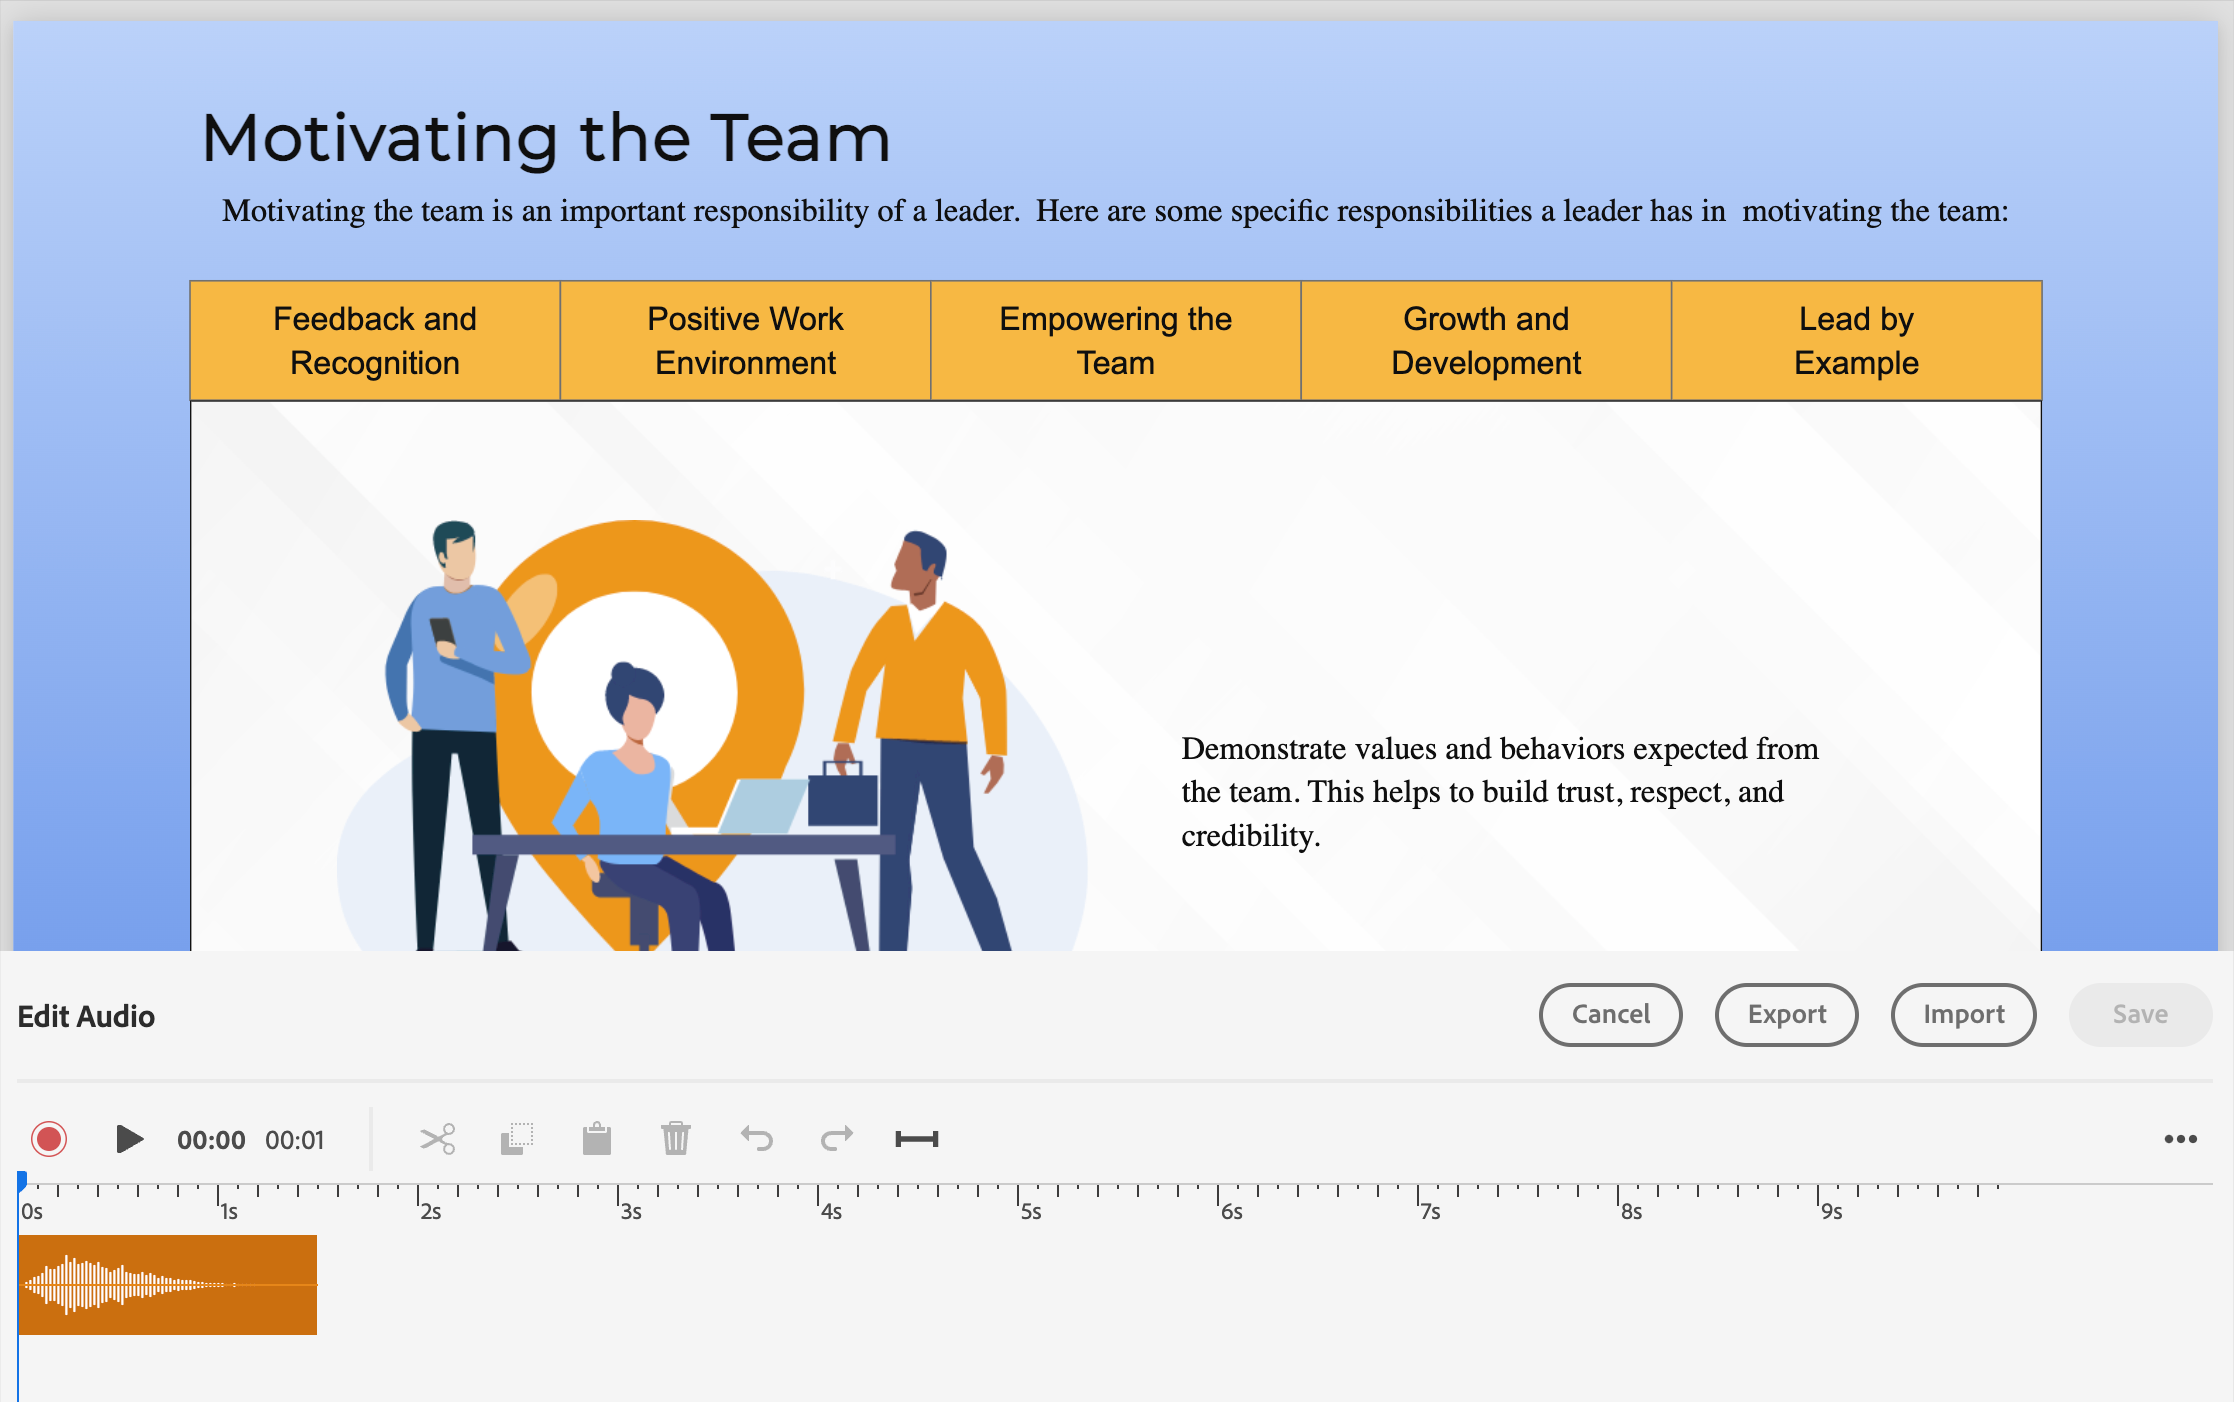The width and height of the screenshot is (2234, 1402).
Task: Click the scissors cut icon
Action: click(x=437, y=1139)
